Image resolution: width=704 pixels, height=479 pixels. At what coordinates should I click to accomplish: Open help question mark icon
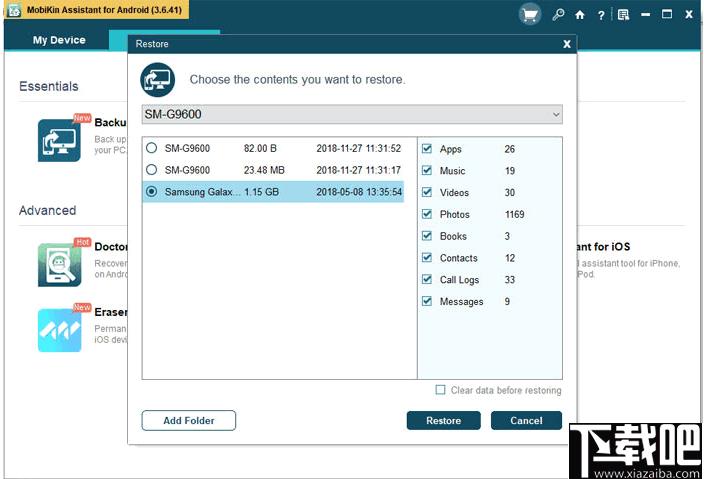click(601, 15)
